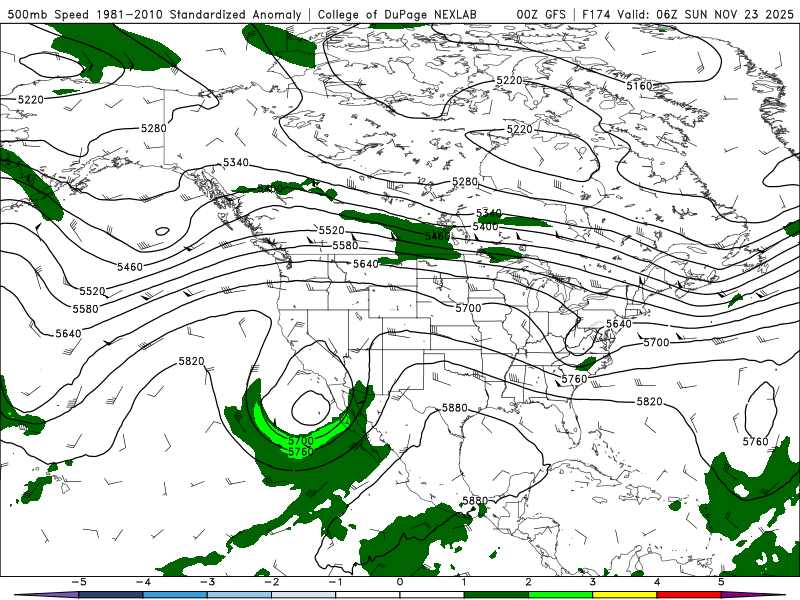
Task: Click the colorbar tick label '-1'
Action: tap(335, 582)
